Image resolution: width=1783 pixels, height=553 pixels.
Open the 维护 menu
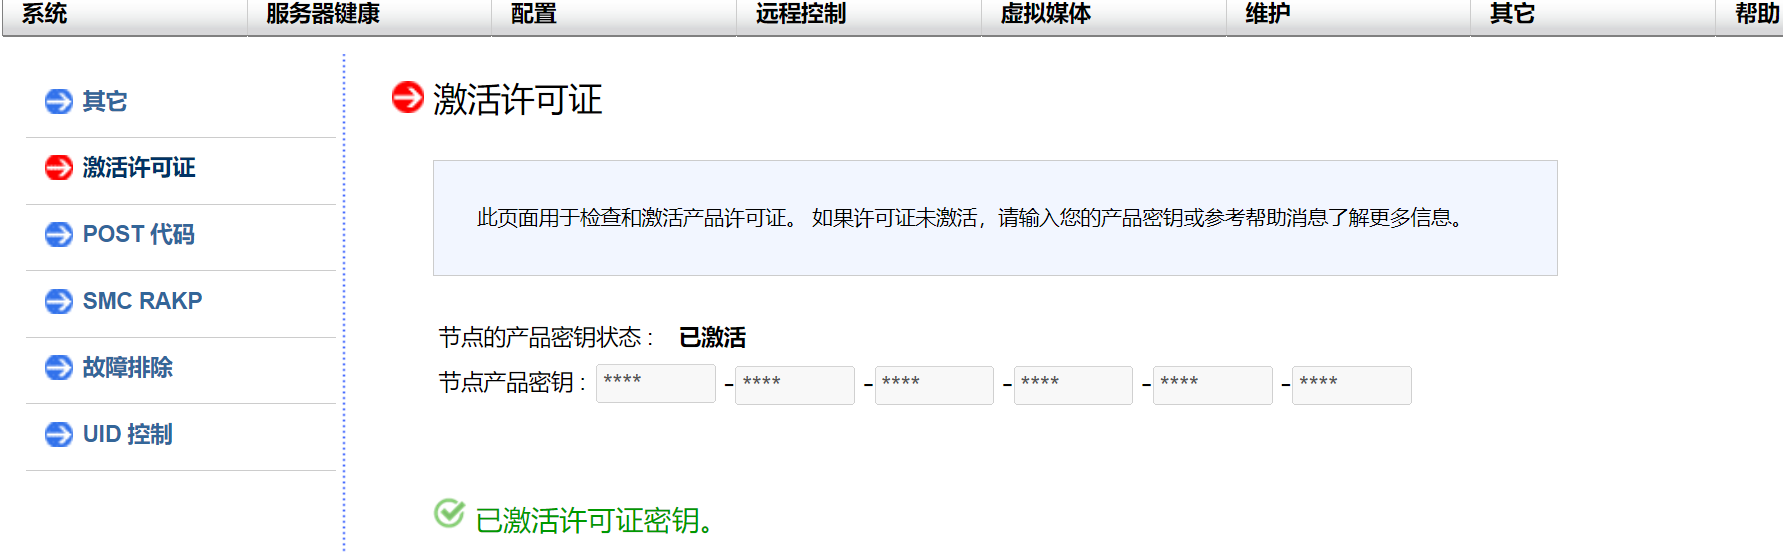click(x=1268, y=14)
